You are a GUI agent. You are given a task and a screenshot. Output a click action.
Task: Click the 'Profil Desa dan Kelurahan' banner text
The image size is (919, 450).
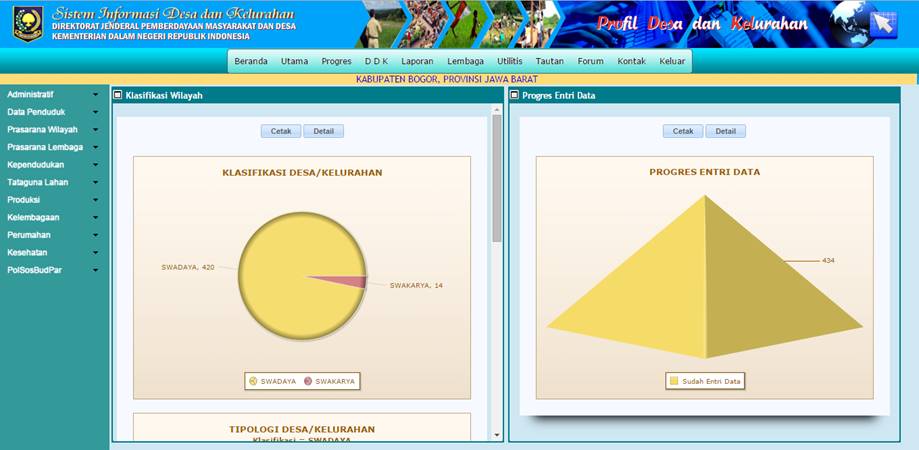click(702, 24)
